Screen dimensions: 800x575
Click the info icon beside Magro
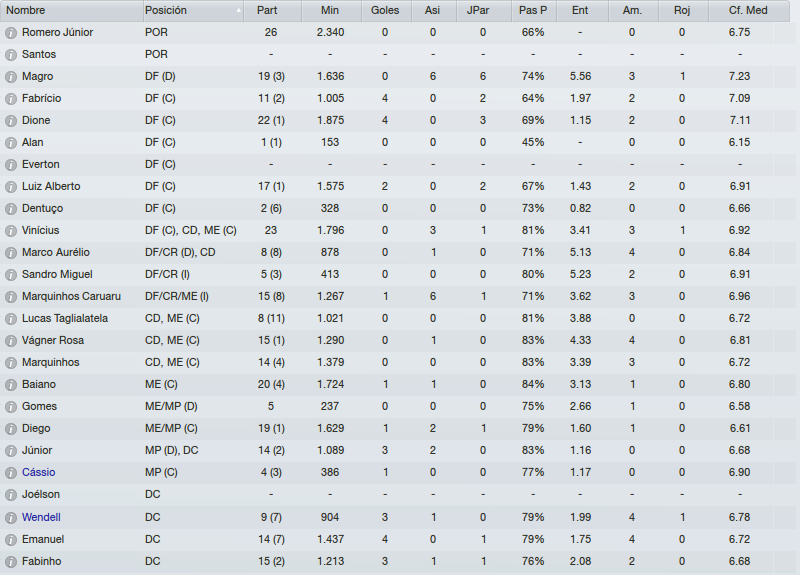click(x=11, y=77)
